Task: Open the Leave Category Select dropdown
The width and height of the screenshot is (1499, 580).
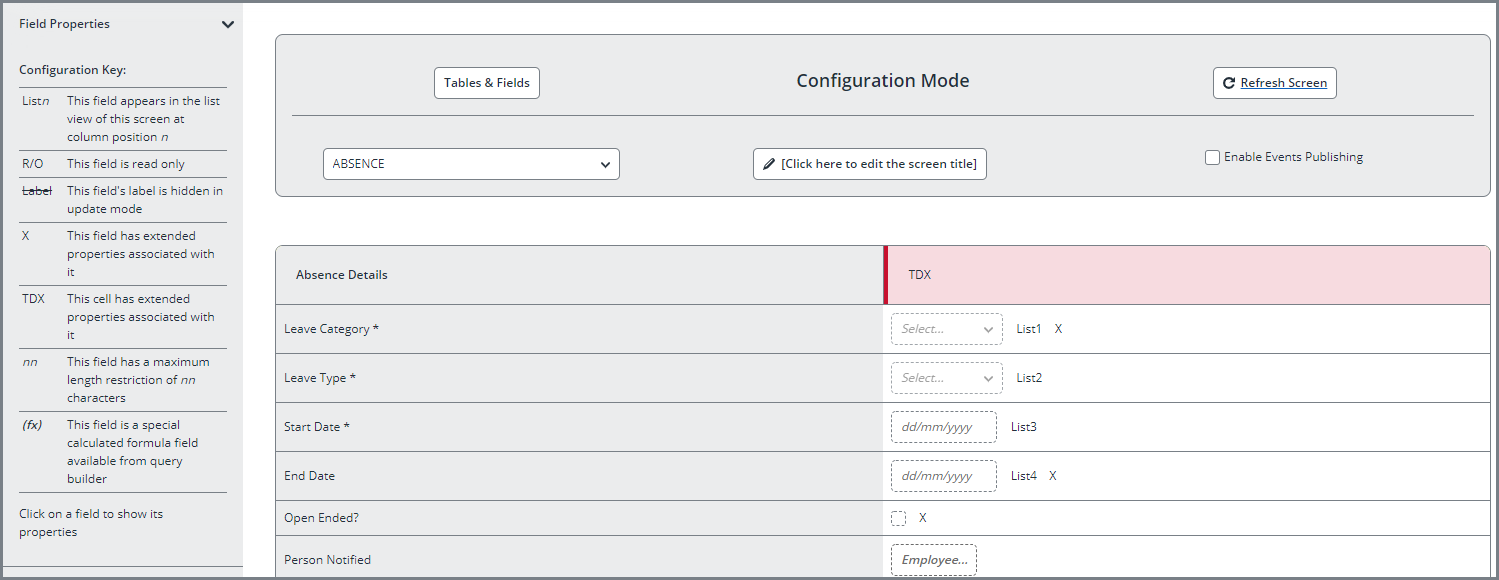Action: tap(945, 328)
